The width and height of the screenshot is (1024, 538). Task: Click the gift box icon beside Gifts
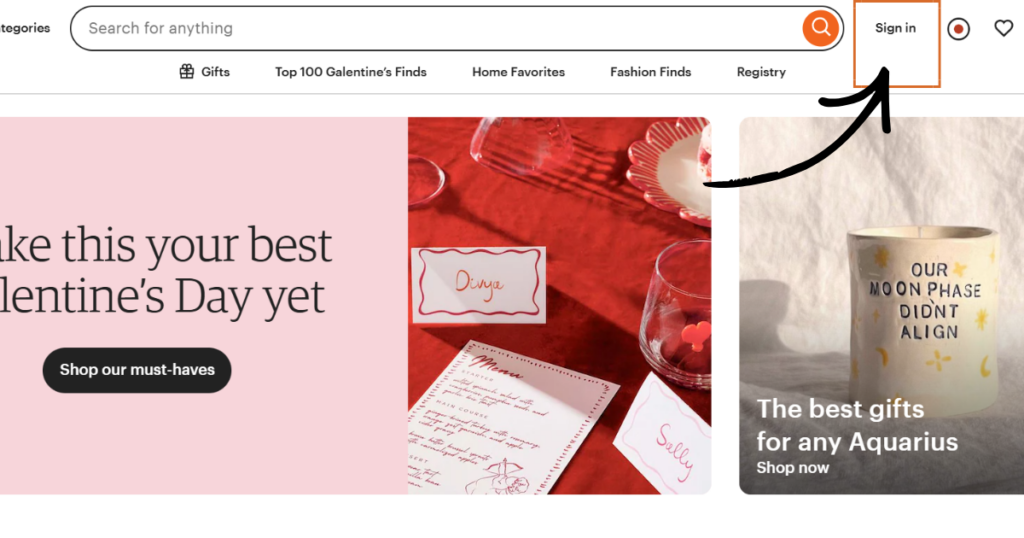pos(187,71)
